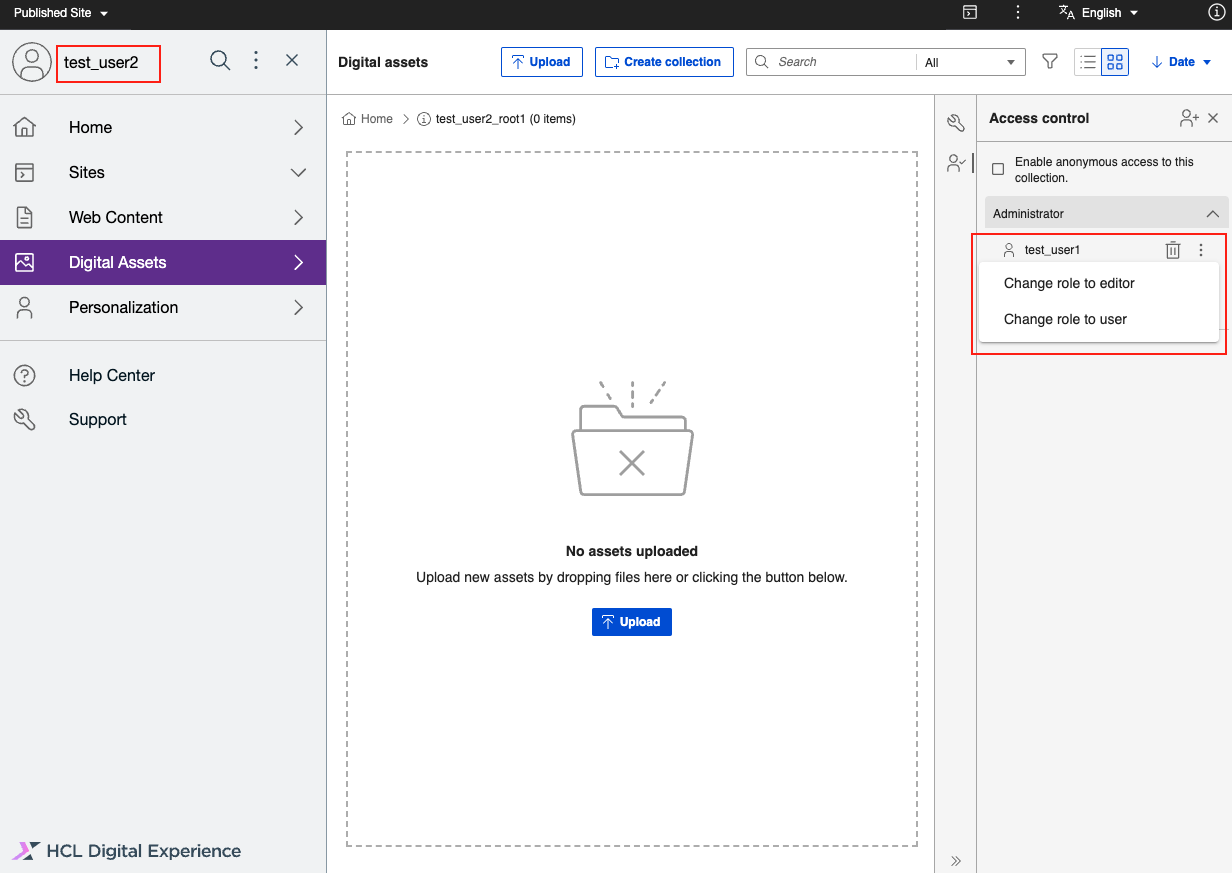Choose Change role to editor
This screenshot has height=873, width=1232.
(1069, 283)
